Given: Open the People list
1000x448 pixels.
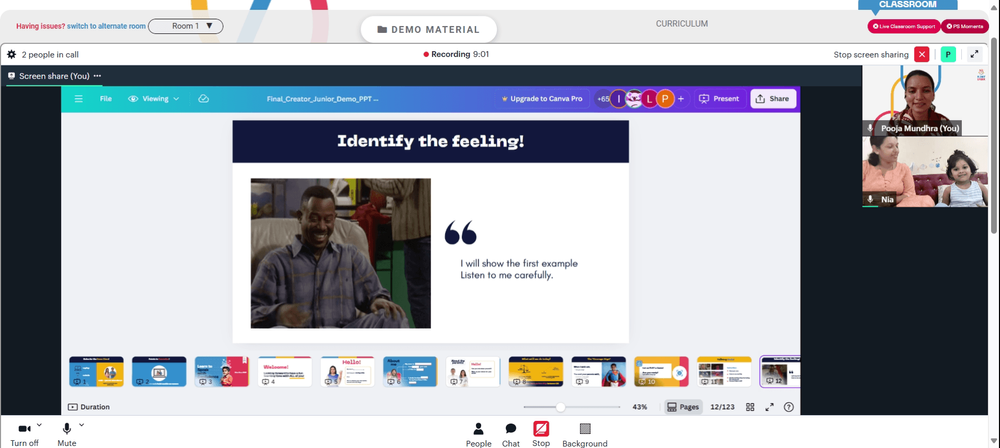Looking at the screenshot, I should (x=478, y=434).
